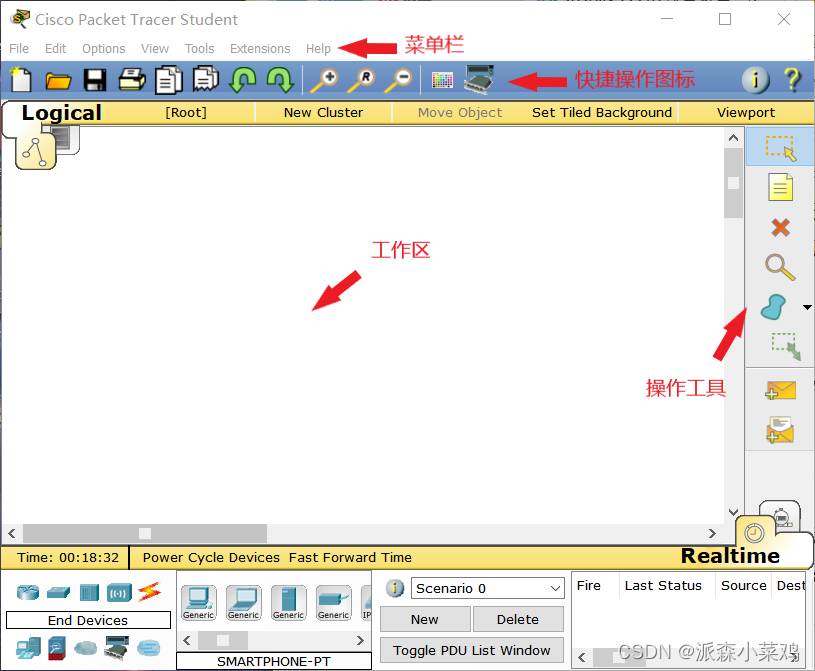Open the File menu
The height and width of the screenshot is (671, 815).
[19, 48]
